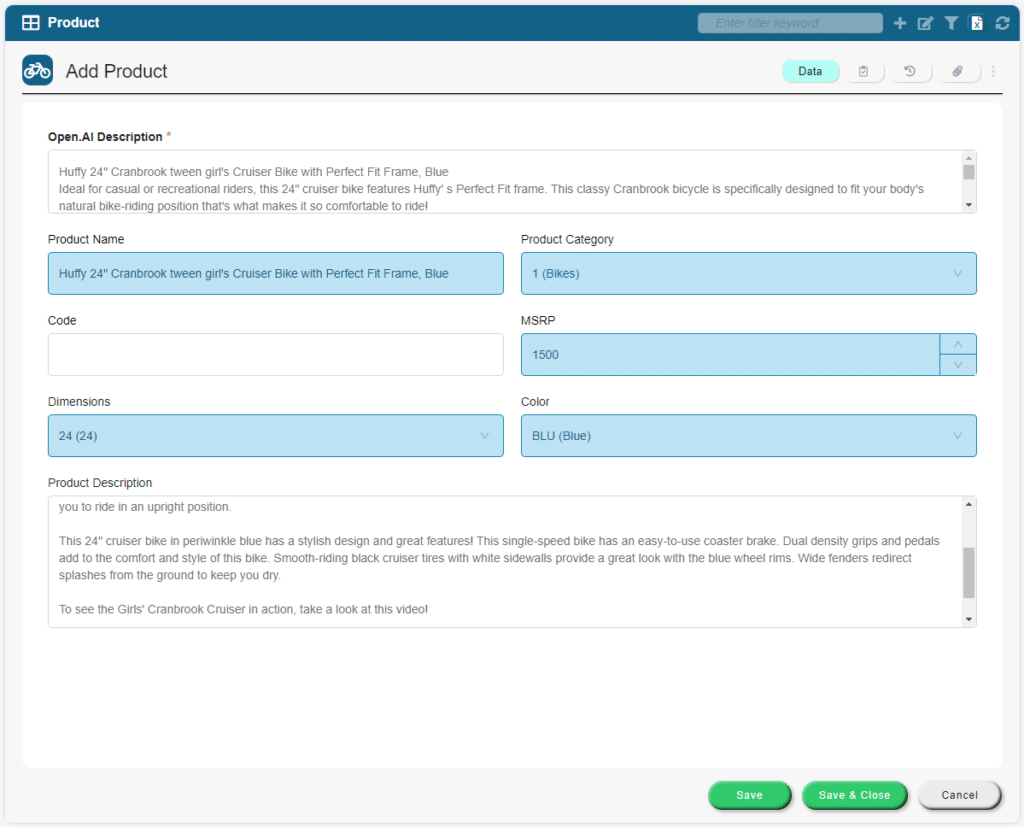This screenshot has height=827, width=1024.
Task: Click the Product title in header bar
Action: coord(73,23)
